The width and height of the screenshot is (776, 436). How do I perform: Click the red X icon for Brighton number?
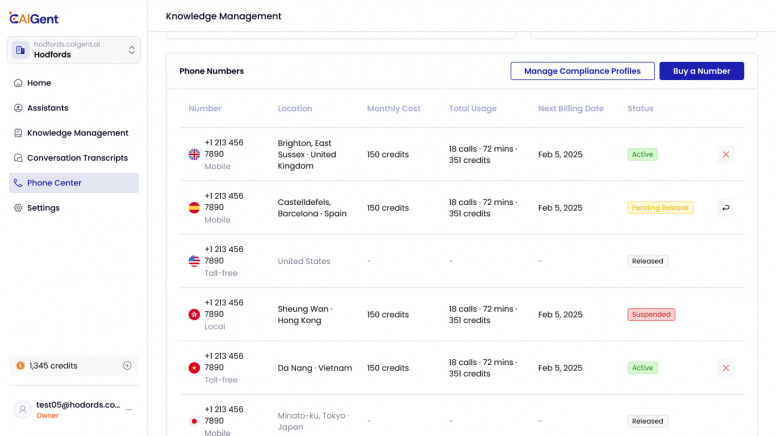pyautogui.click(x=726, y=155)
